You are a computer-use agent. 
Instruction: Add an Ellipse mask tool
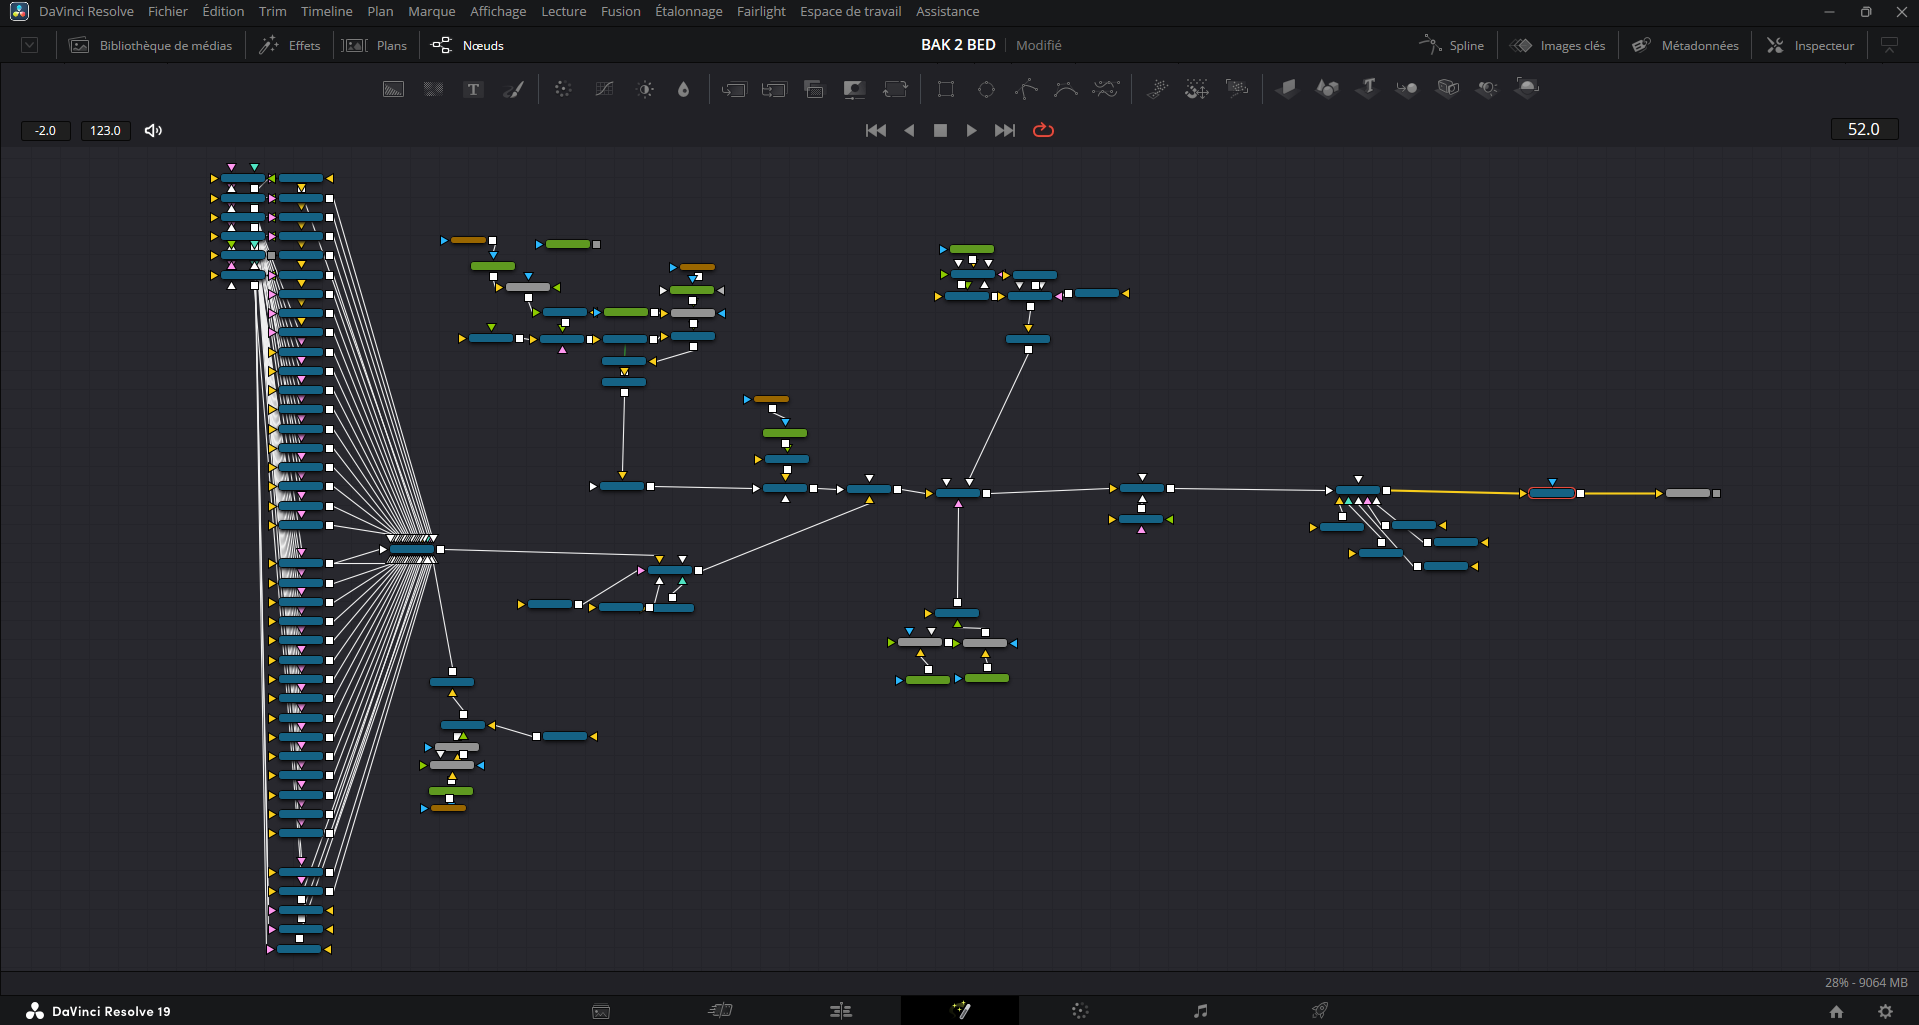(986, 89)
